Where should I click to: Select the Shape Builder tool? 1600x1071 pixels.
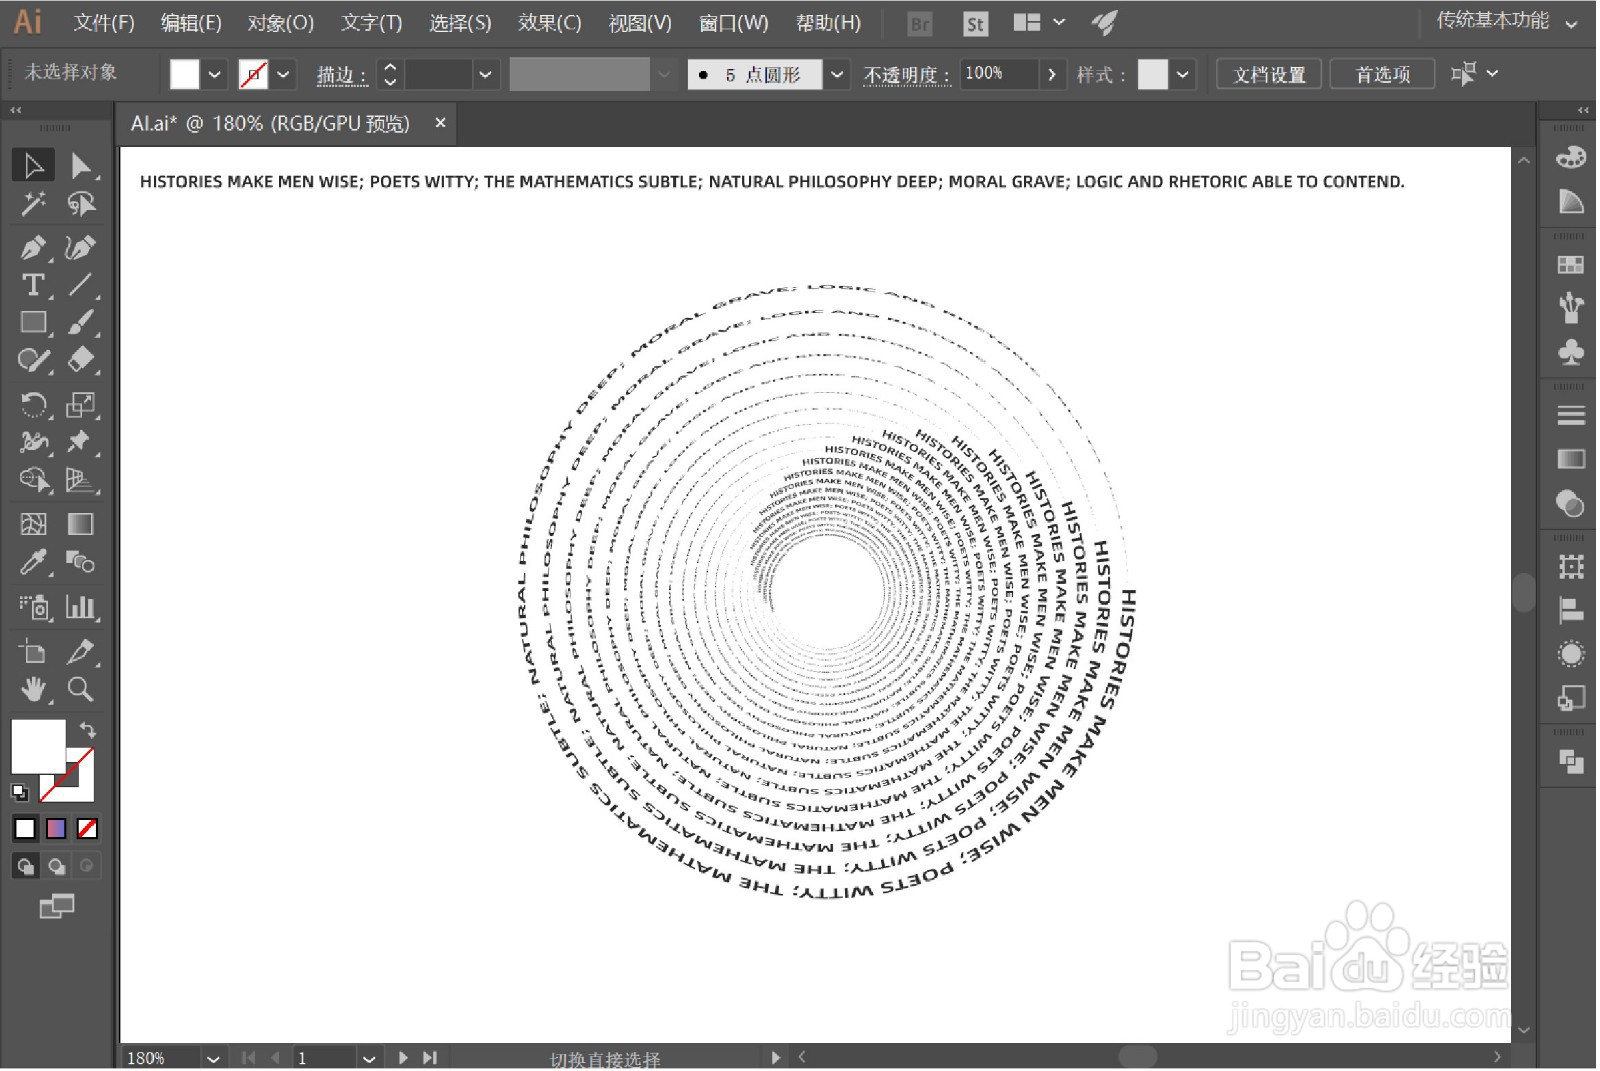point(33,481)
